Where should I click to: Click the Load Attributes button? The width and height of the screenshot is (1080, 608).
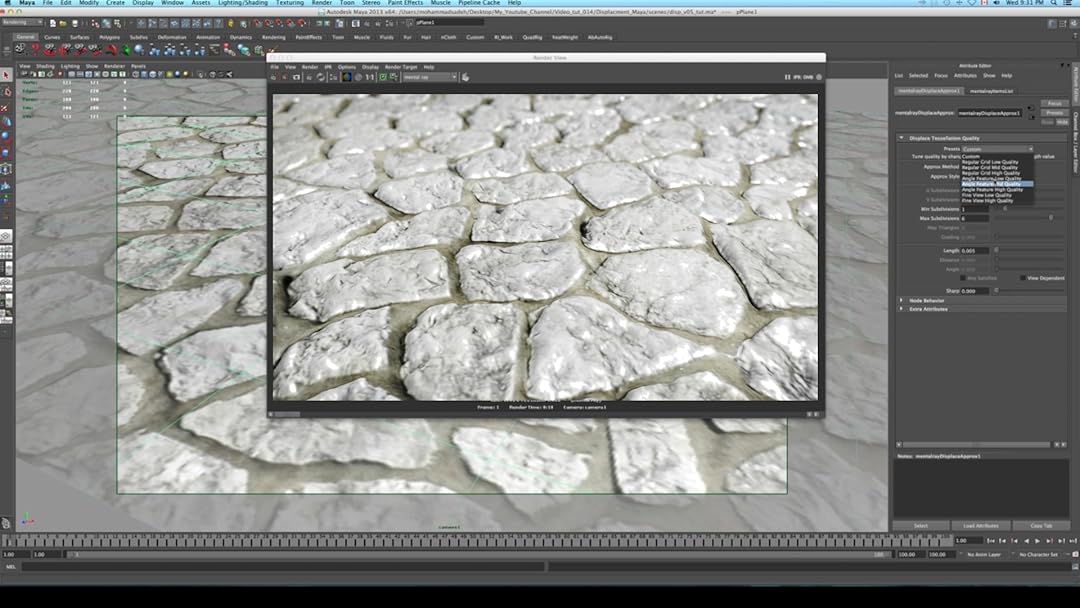(980, 525)
